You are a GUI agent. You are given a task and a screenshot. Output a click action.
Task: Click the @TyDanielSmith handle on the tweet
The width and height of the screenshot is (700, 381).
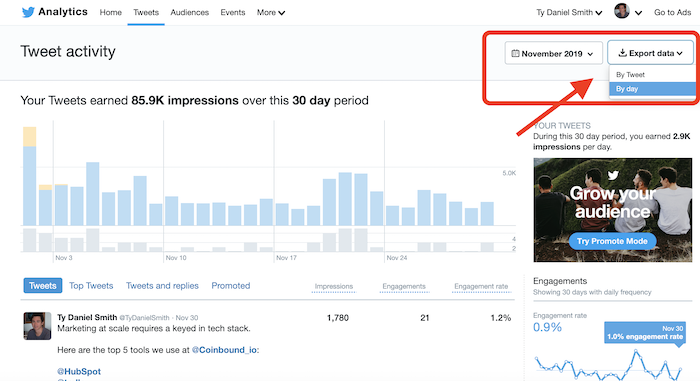[144, 318]
